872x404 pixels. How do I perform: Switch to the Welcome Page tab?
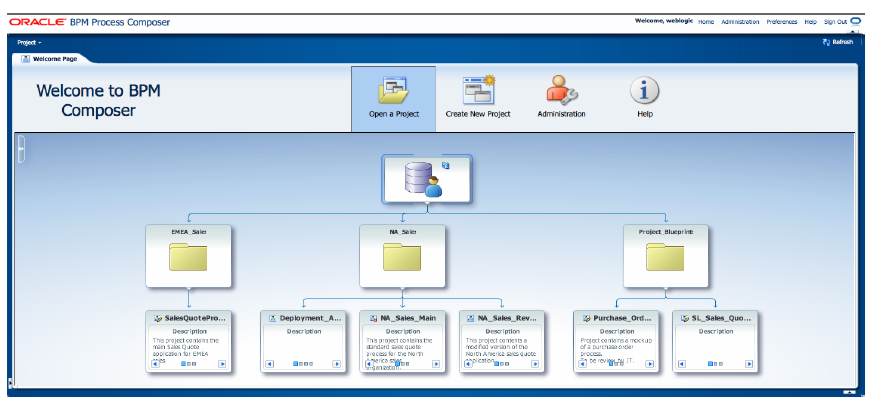(54, 58)
